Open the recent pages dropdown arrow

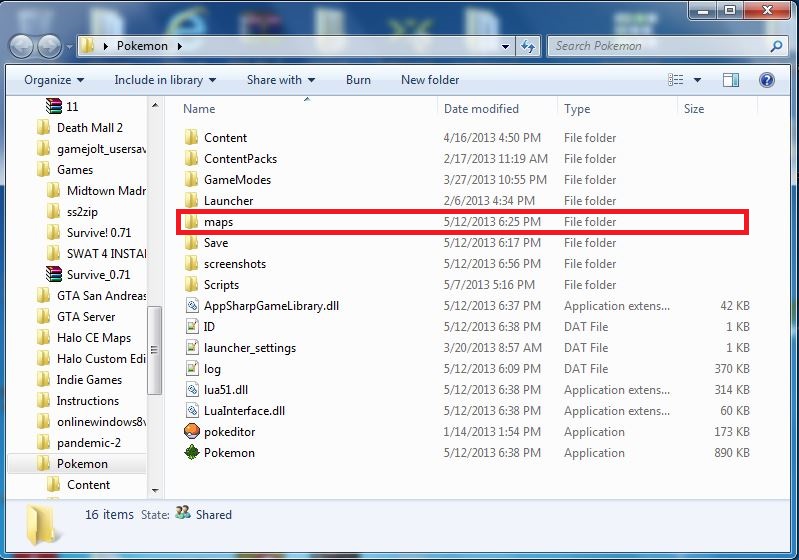point(69,47)
